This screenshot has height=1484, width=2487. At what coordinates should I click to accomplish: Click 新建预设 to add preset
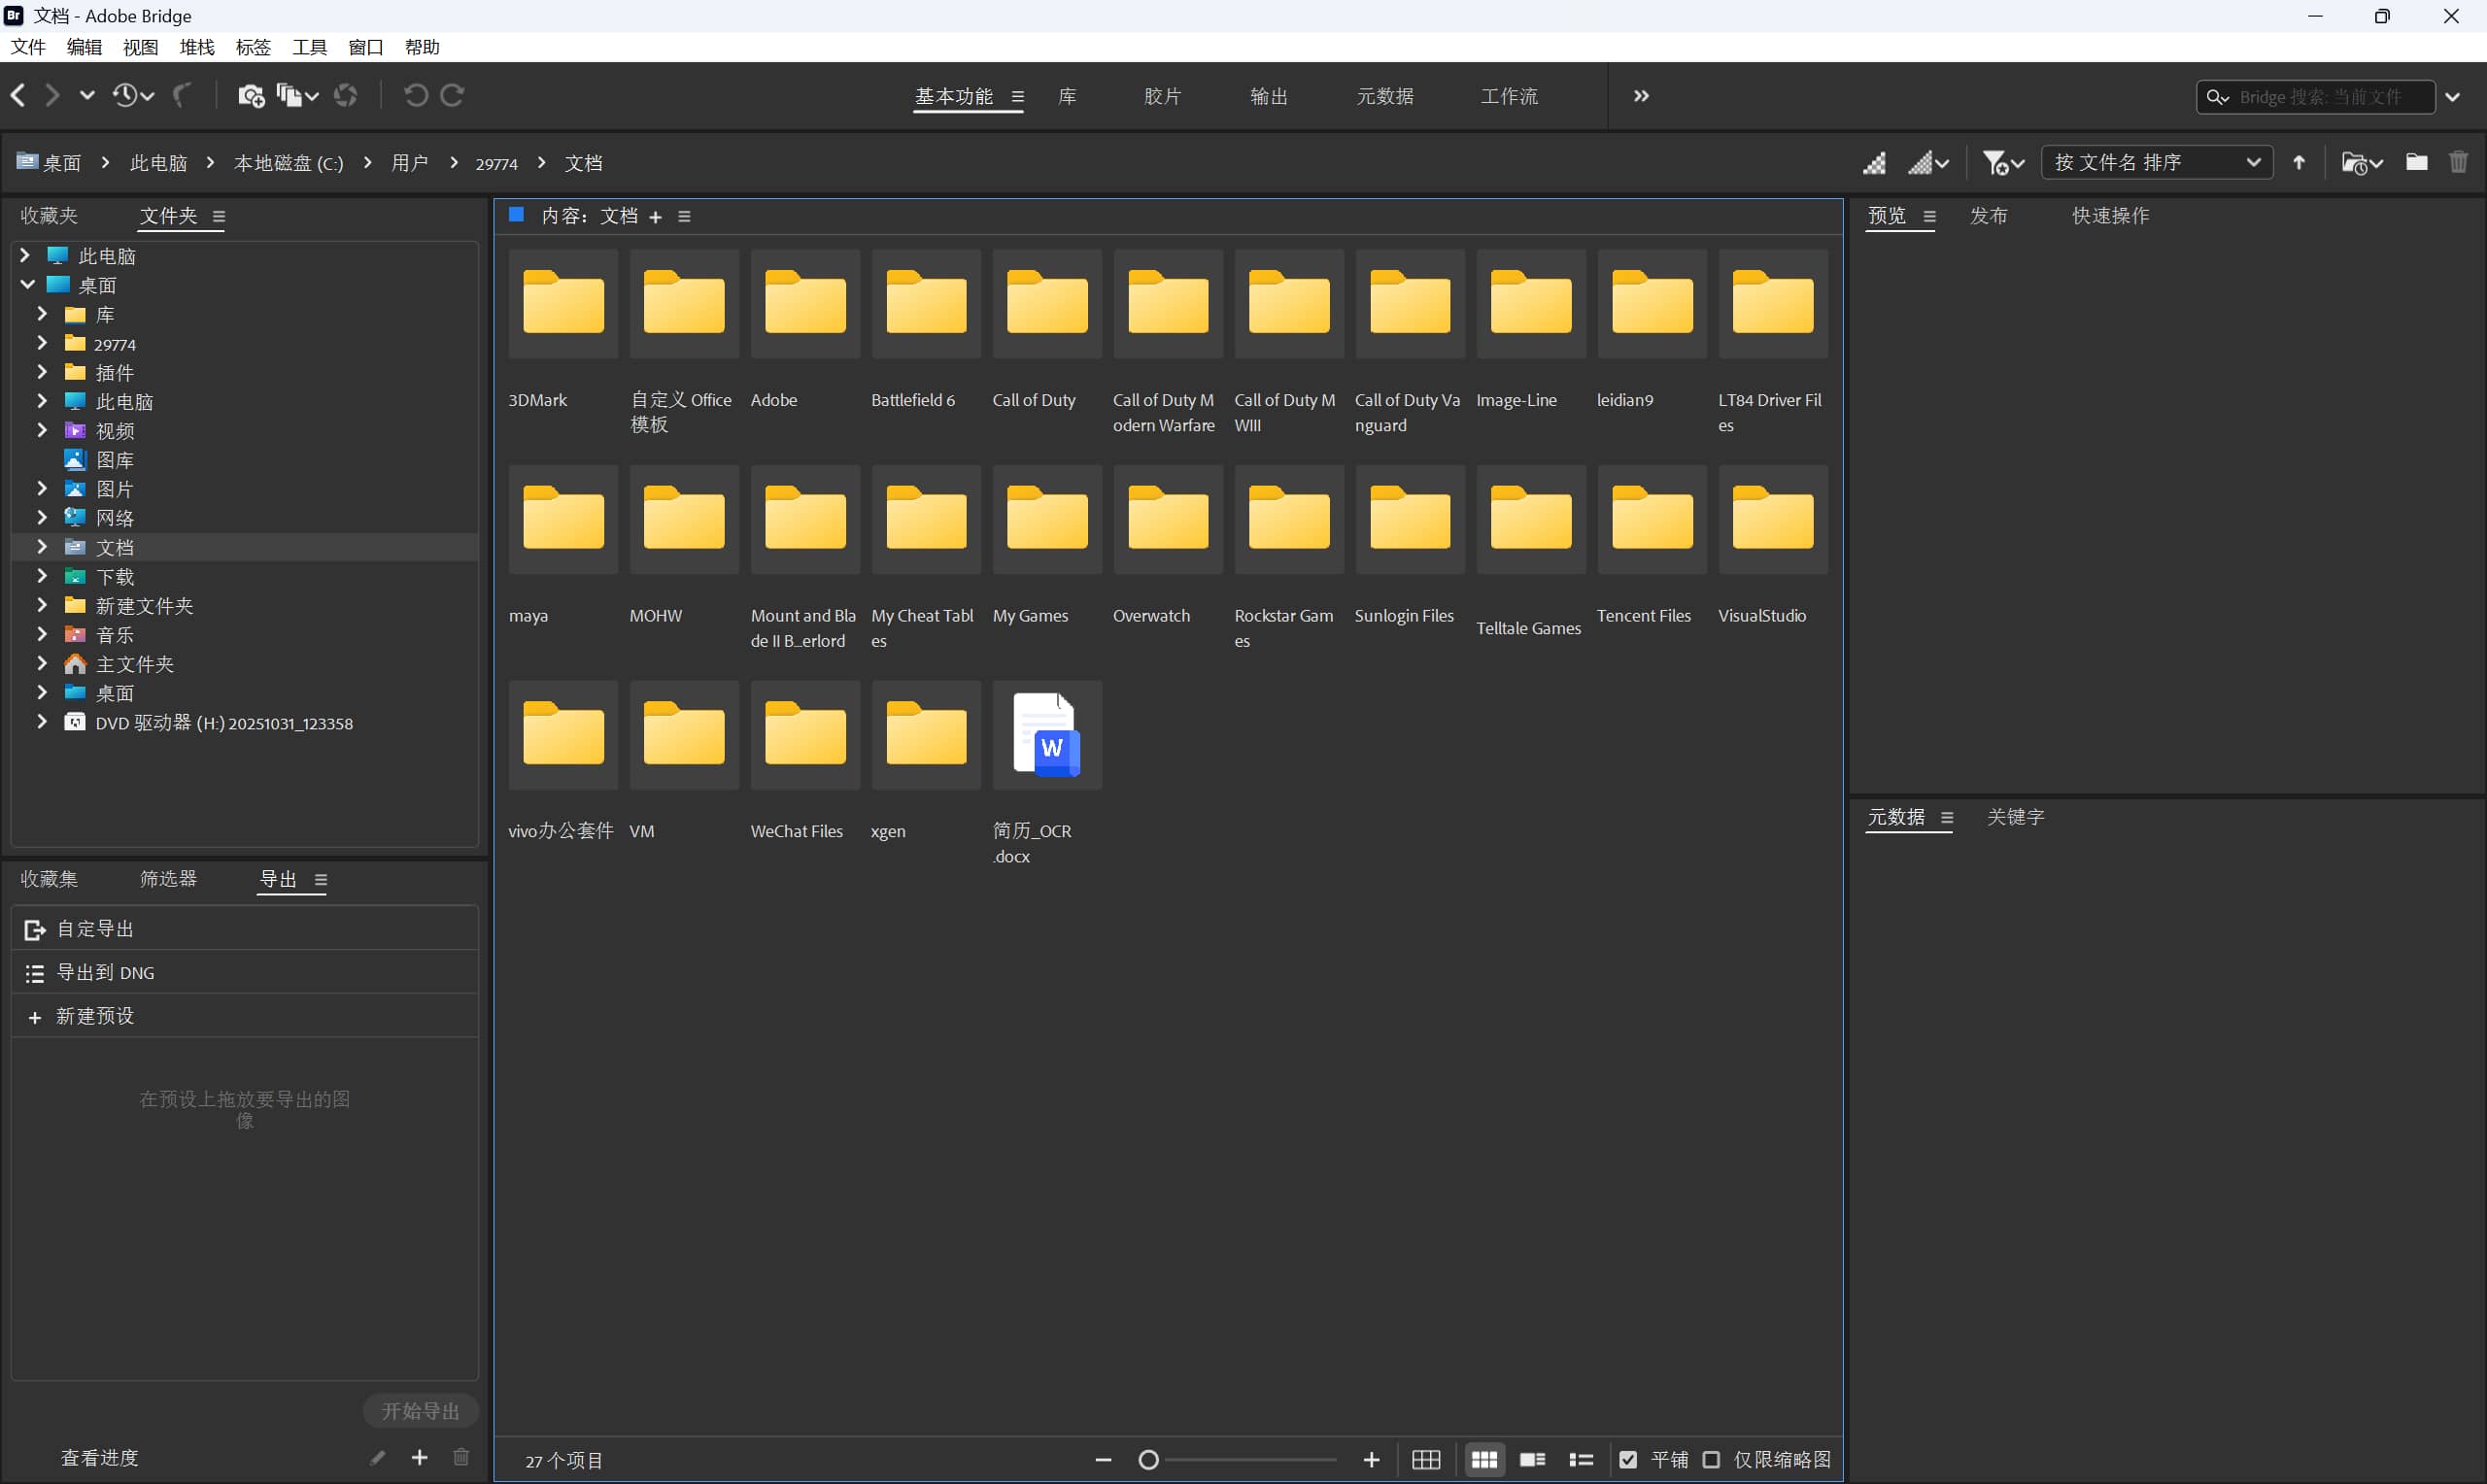click(94, 1016)
